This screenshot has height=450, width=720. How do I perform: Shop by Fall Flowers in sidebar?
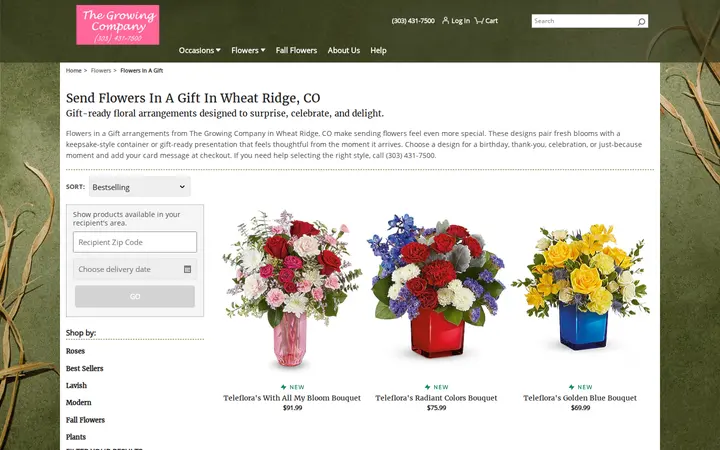pos(85,420)
